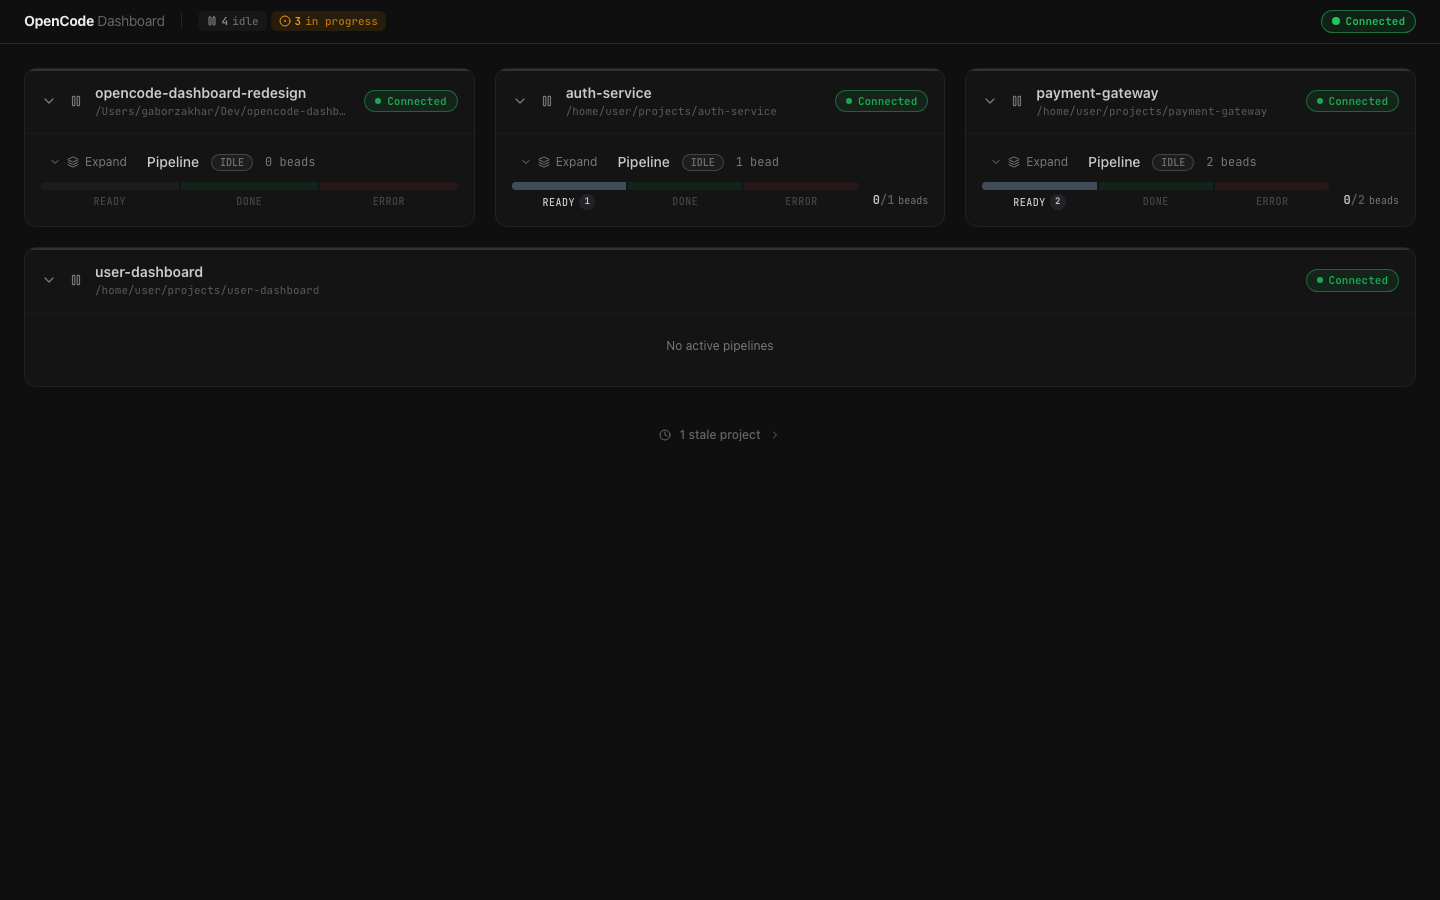Click Connected badge on opencode-dashboard-redesign card
Image resolution: width=1440 pixels, height=900 pixels.
[x=411, y=101]
